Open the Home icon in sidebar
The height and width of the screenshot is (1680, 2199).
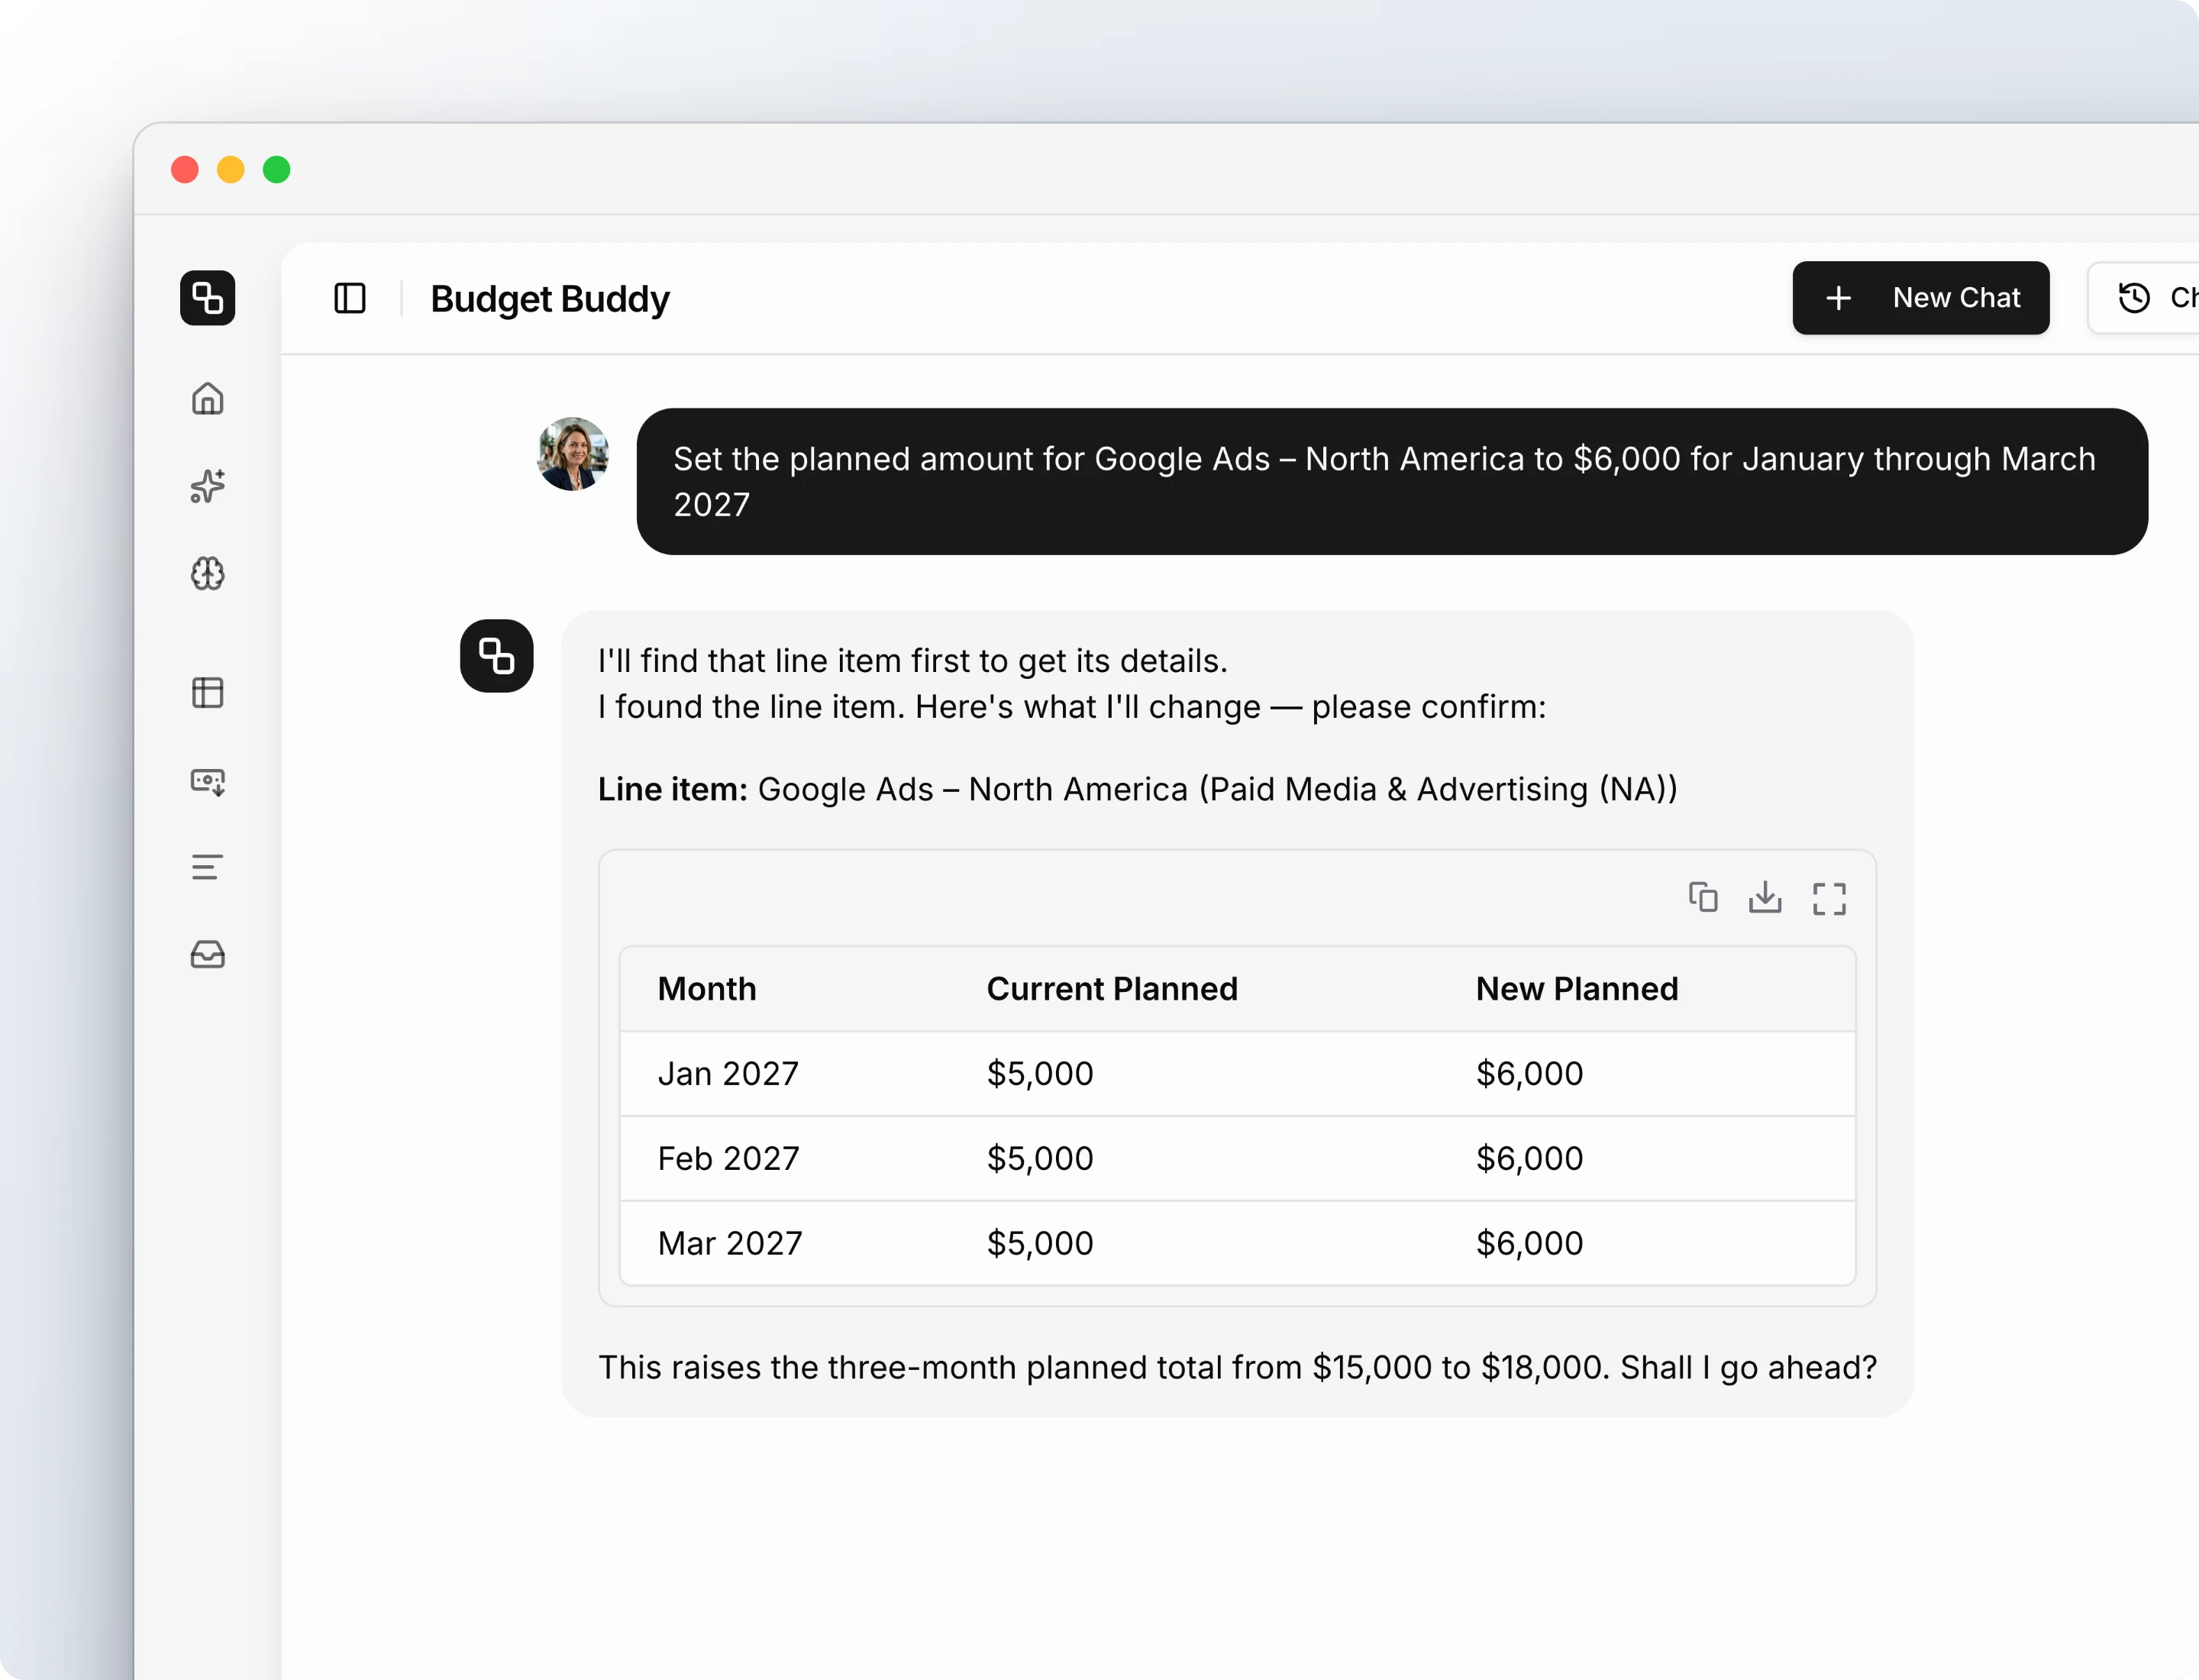click(x=207, y=398)
